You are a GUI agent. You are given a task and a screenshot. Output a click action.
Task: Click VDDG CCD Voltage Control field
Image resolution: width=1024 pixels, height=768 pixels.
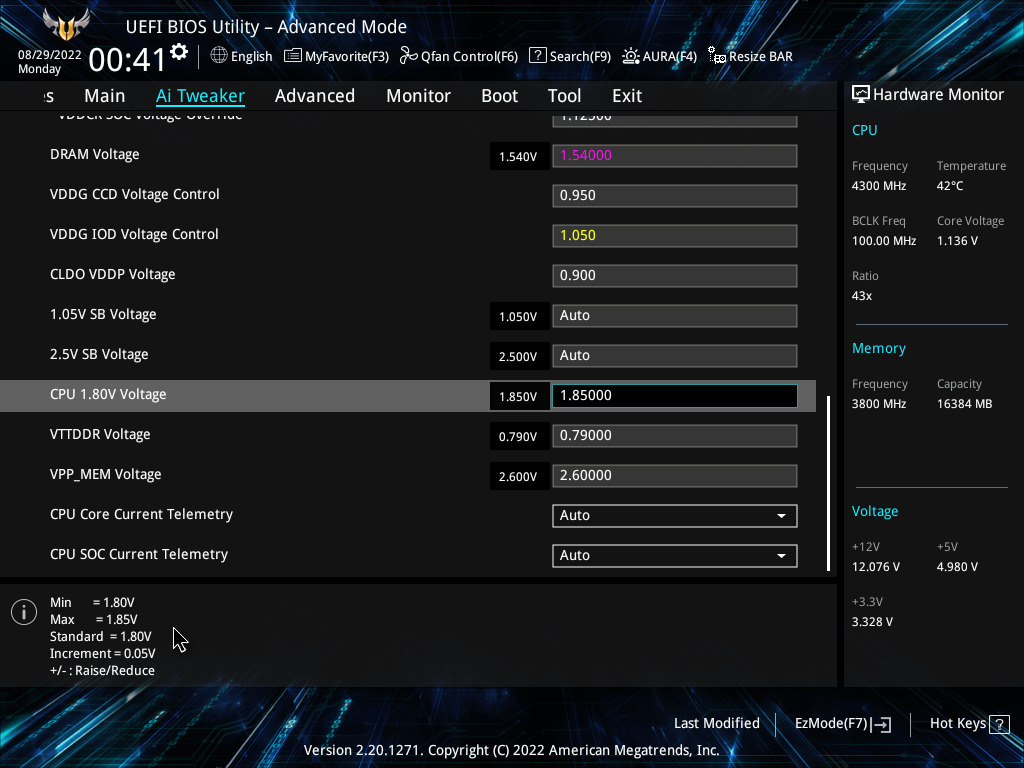(675, 195)
